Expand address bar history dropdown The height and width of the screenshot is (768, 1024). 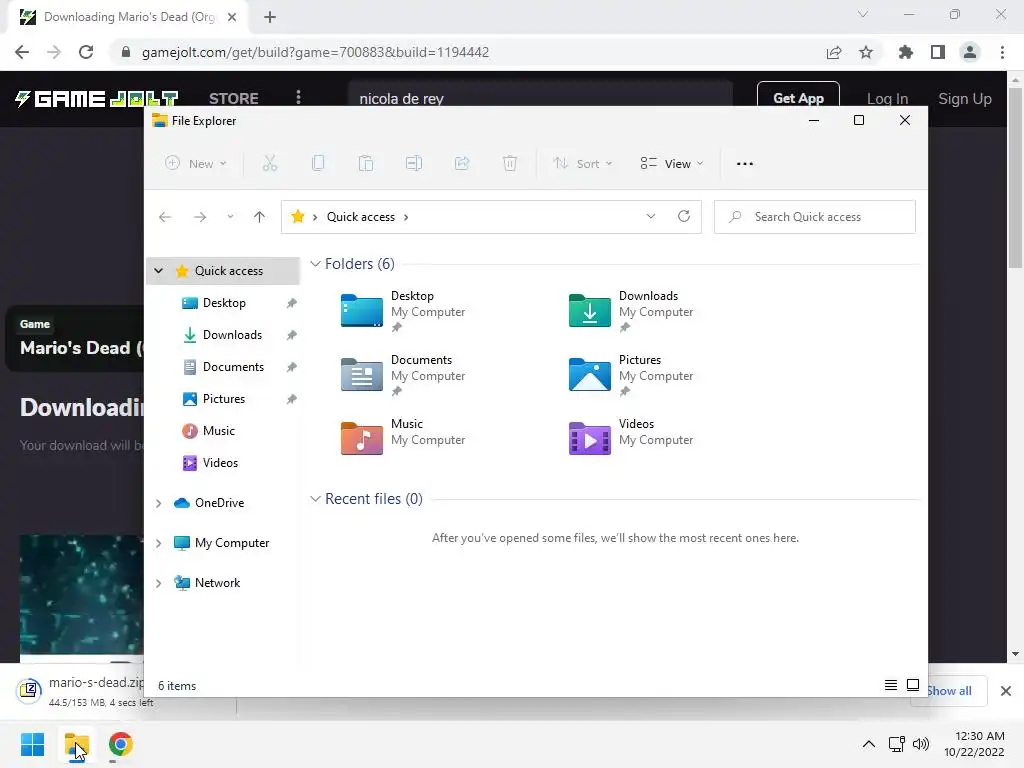click(x=650, y=216)
